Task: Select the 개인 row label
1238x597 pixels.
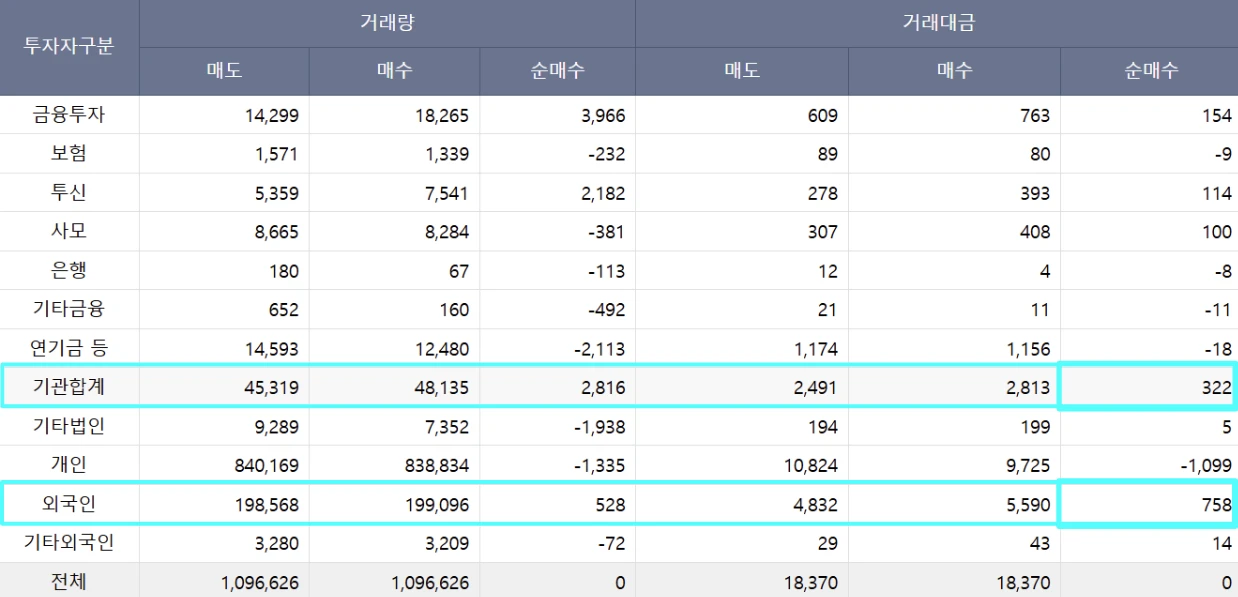Action: tap(69, 466)
